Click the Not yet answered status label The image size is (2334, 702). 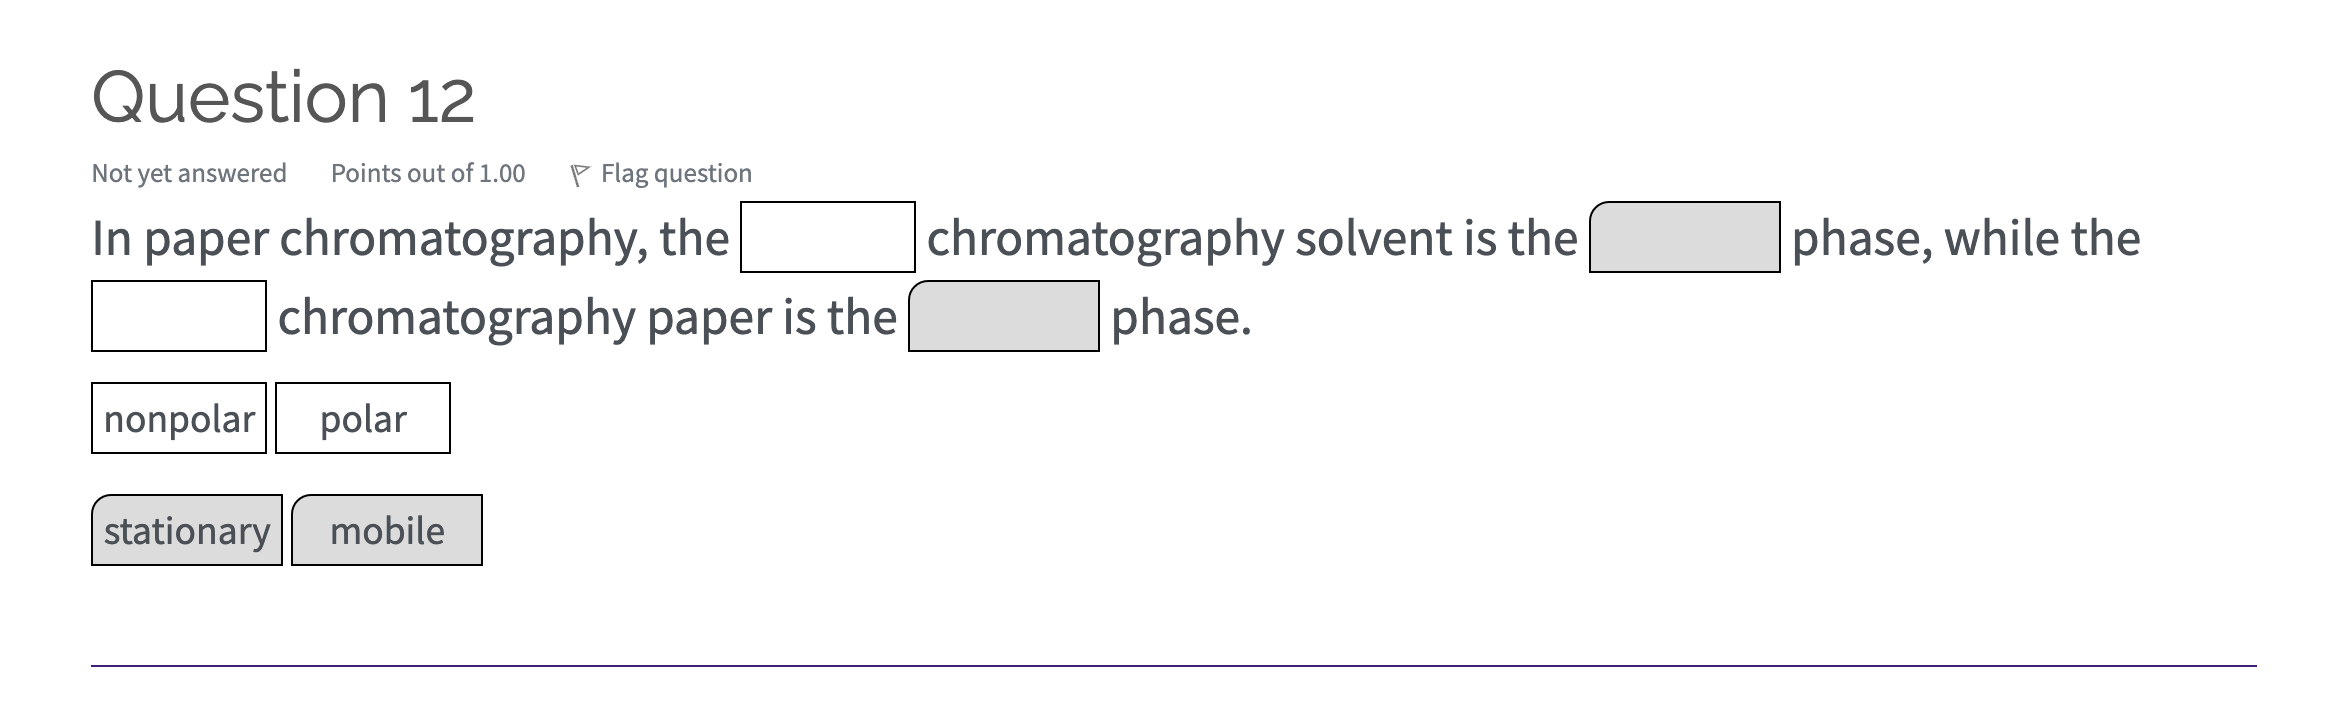[187, 172]
